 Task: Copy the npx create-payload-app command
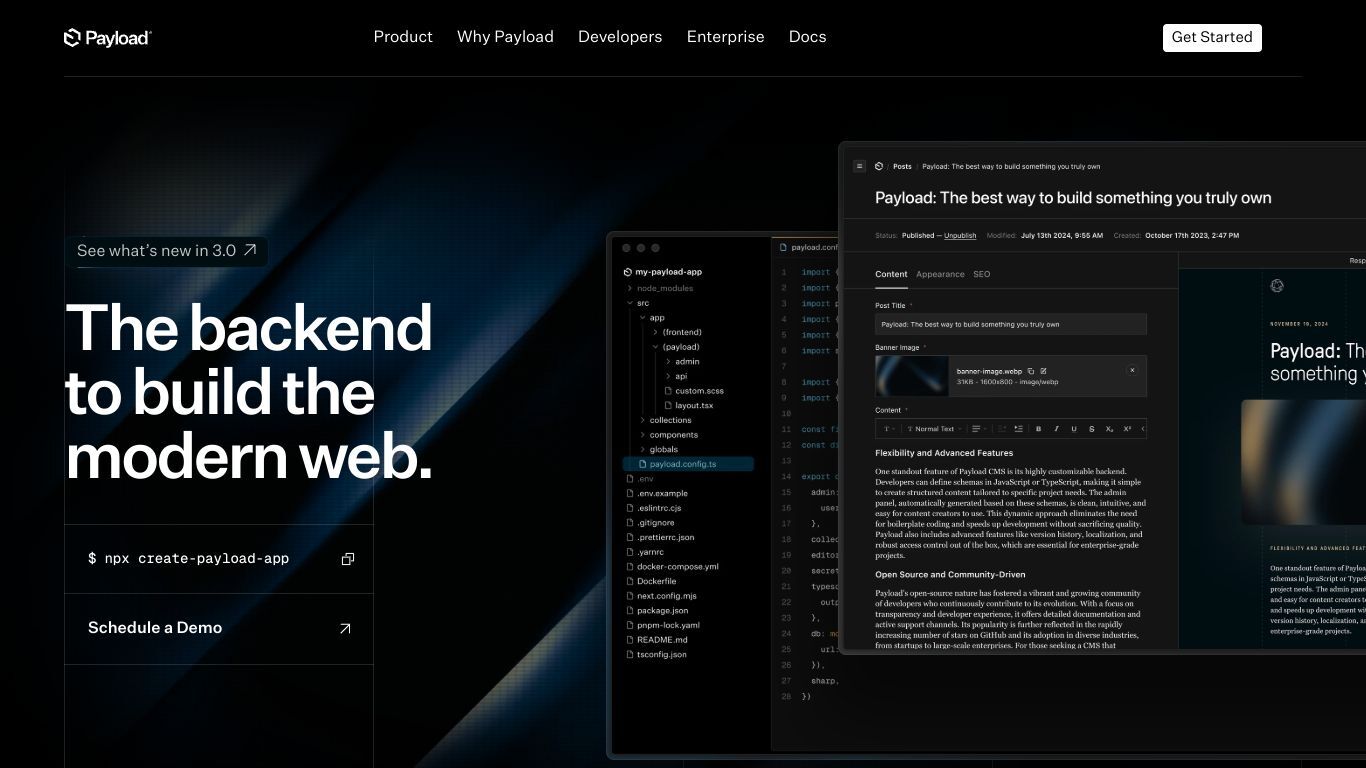348,559
